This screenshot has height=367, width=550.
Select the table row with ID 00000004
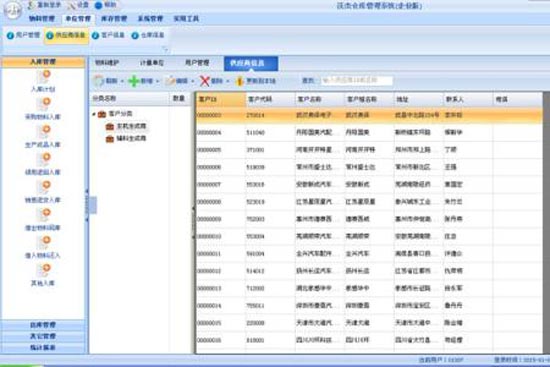(369, 133)
